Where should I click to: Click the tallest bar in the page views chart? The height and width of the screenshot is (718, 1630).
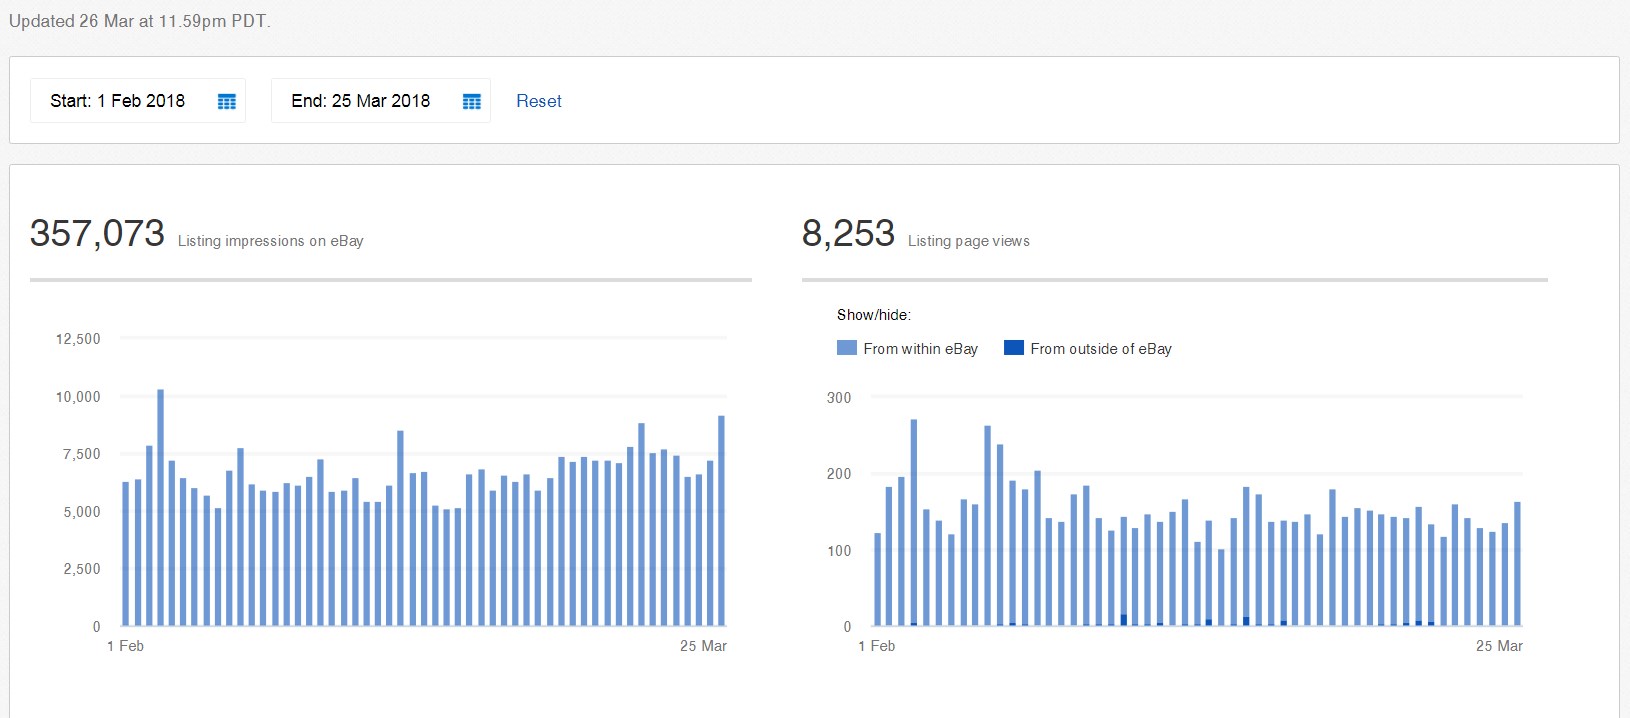[914, 523]
